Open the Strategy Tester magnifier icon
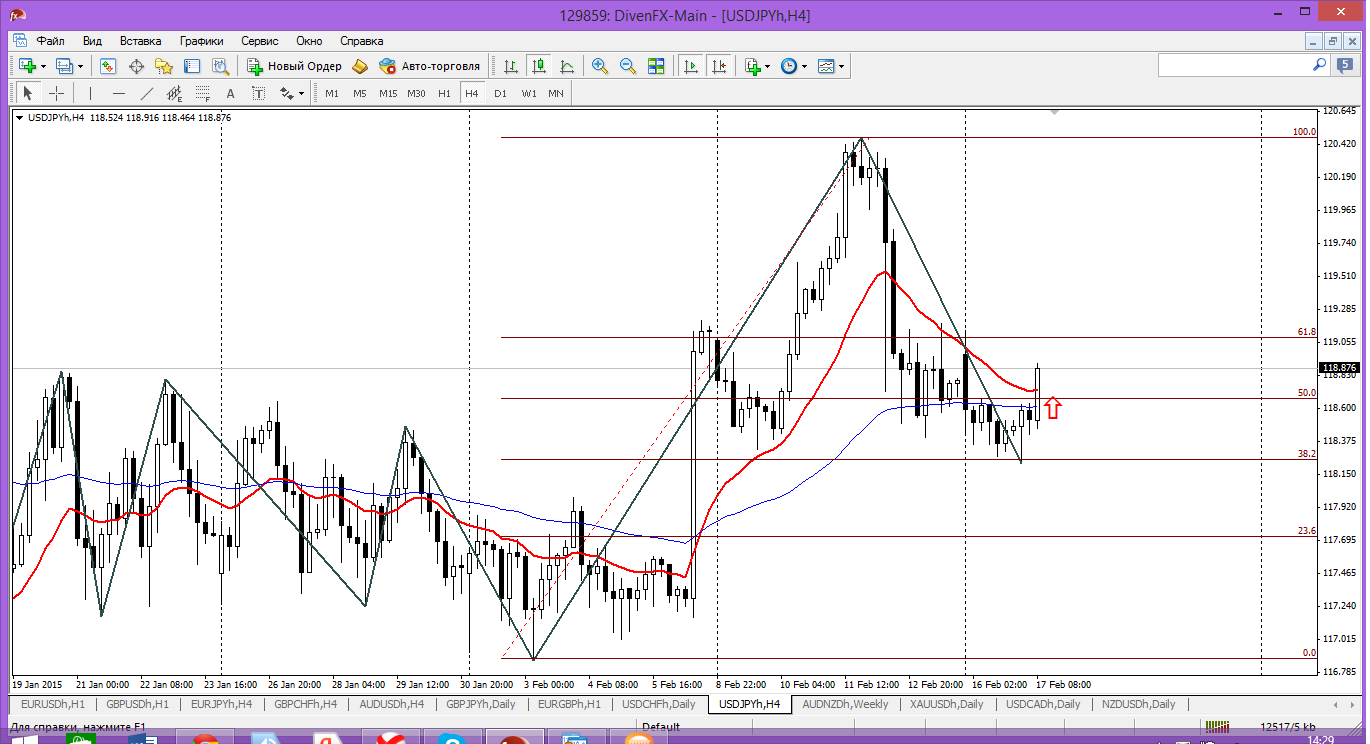The height and width of the screenshot is (744, 1370). pos(221,66)
